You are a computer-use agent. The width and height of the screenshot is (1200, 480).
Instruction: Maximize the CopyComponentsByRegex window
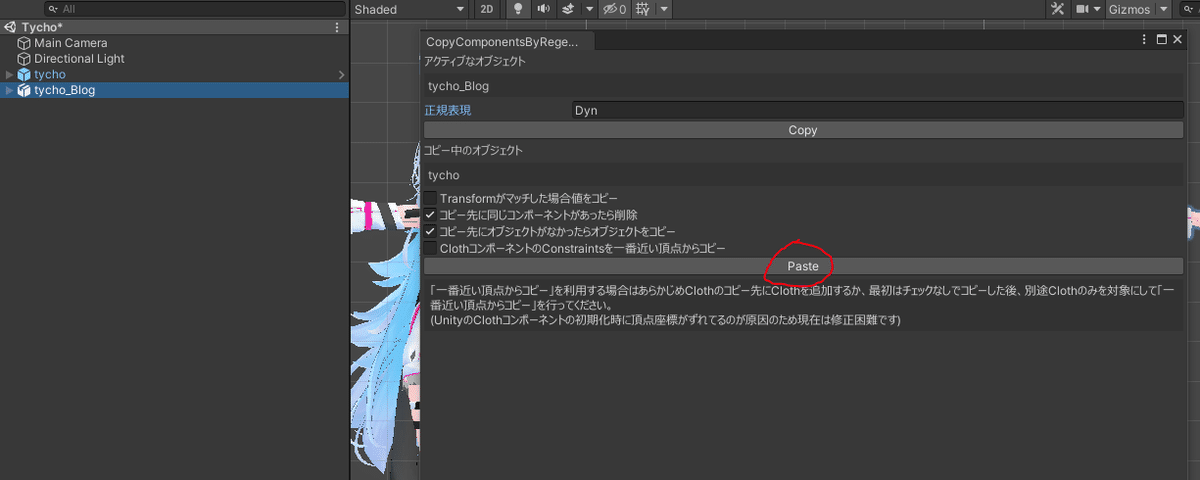[x=1161, y=40]
